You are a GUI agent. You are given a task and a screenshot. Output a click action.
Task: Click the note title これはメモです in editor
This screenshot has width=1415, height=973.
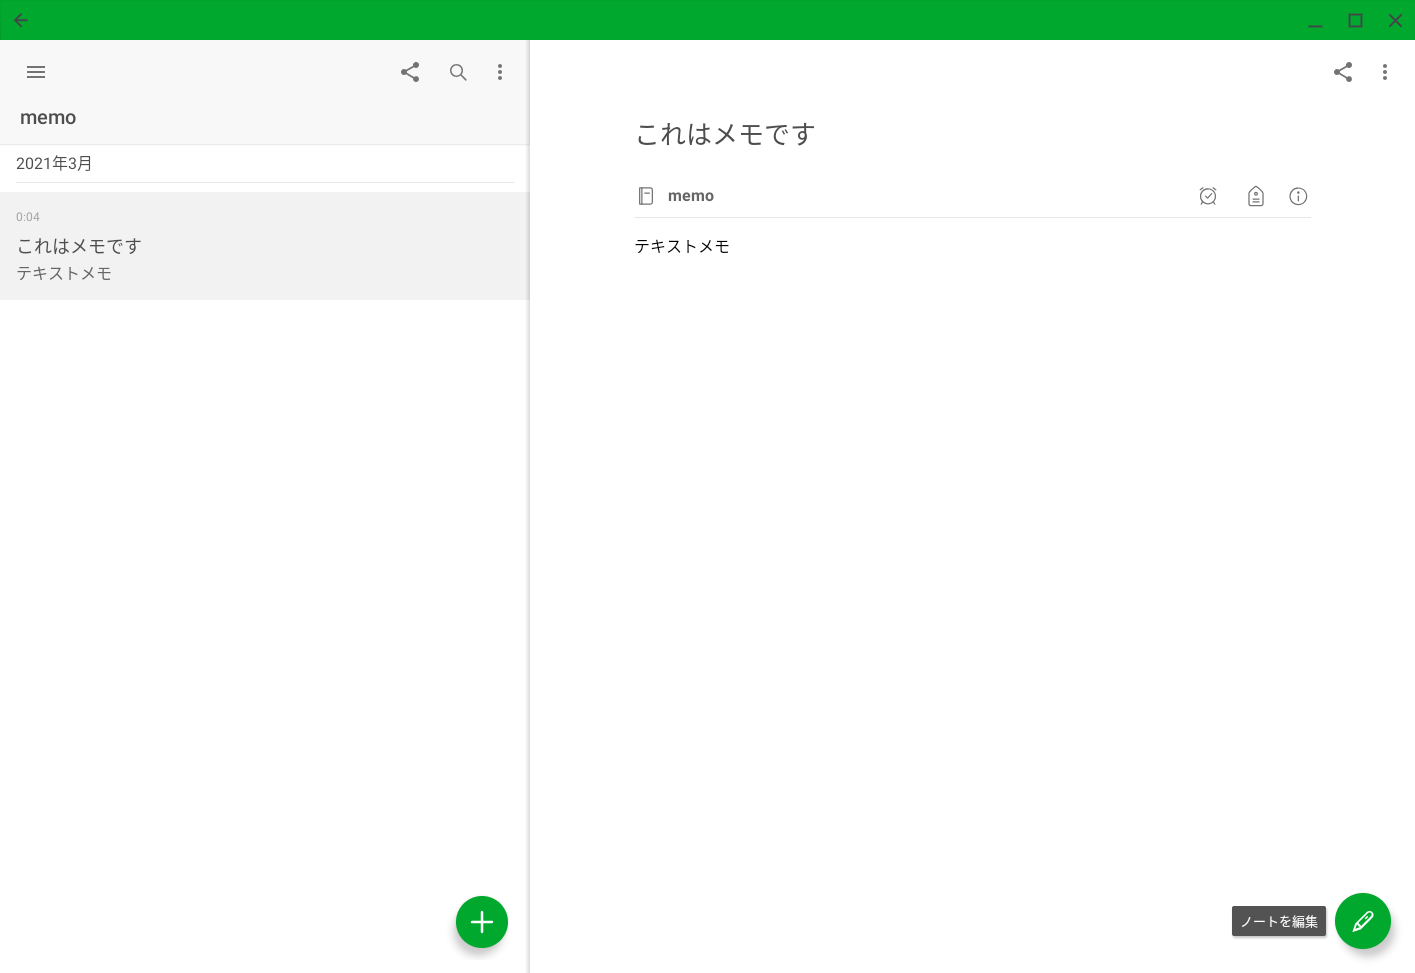point(726,134)
